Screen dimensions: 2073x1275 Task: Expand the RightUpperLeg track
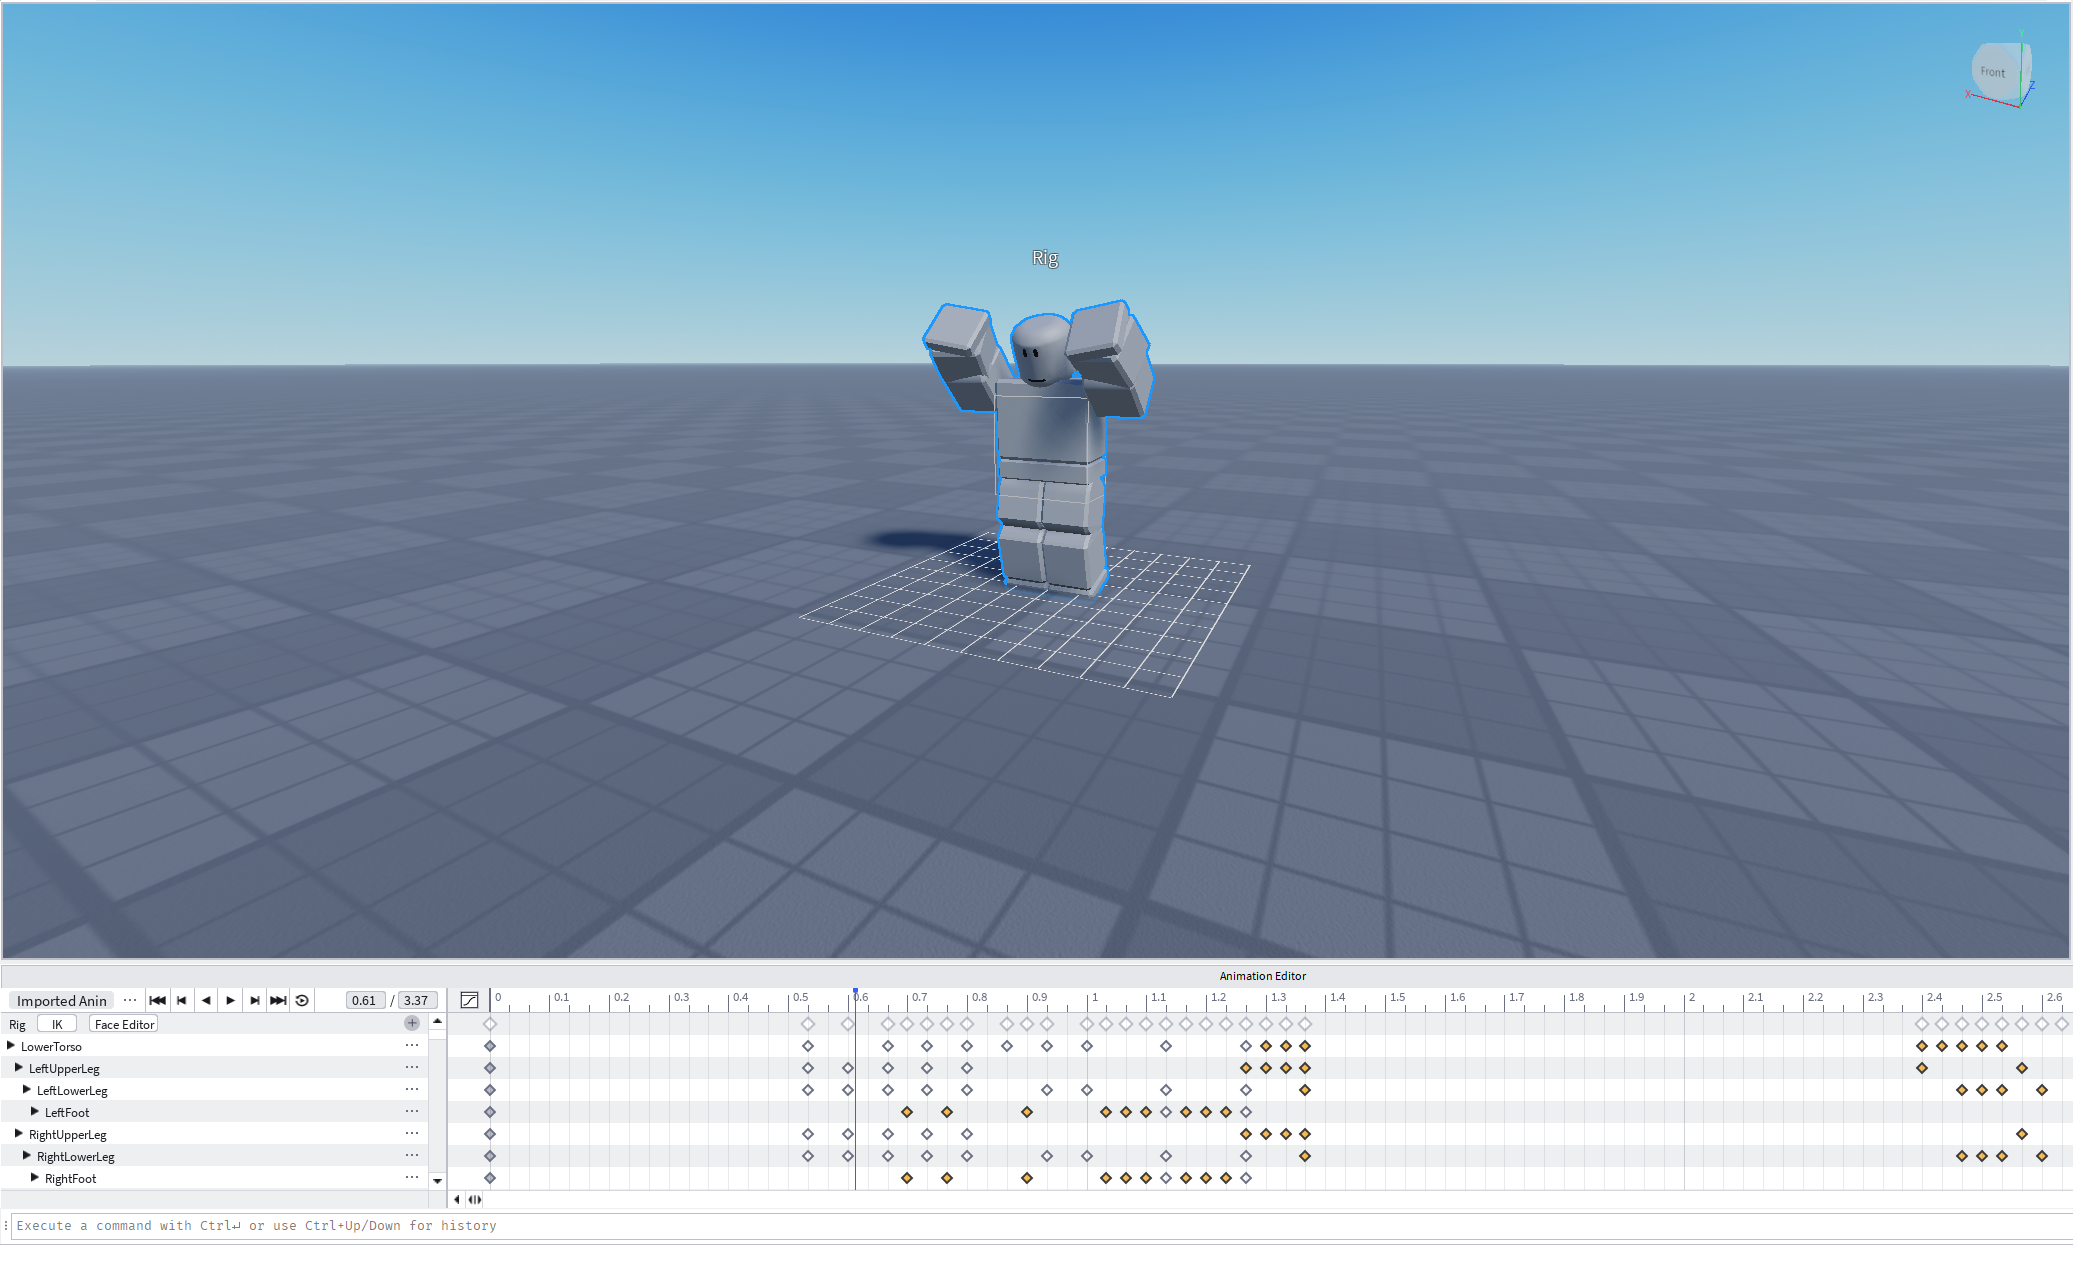pyautogui.click(x=19, y=1134)
